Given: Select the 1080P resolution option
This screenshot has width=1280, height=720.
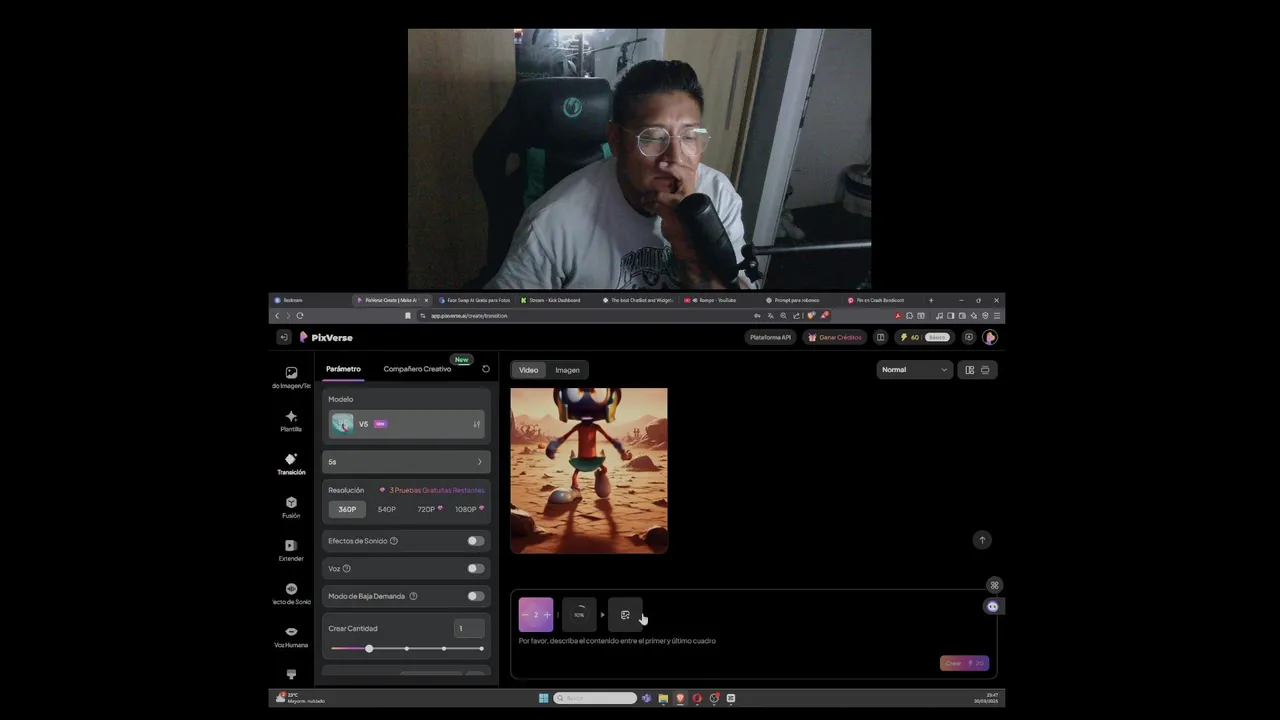Looking at the screenshot, I should pos(468,509).
